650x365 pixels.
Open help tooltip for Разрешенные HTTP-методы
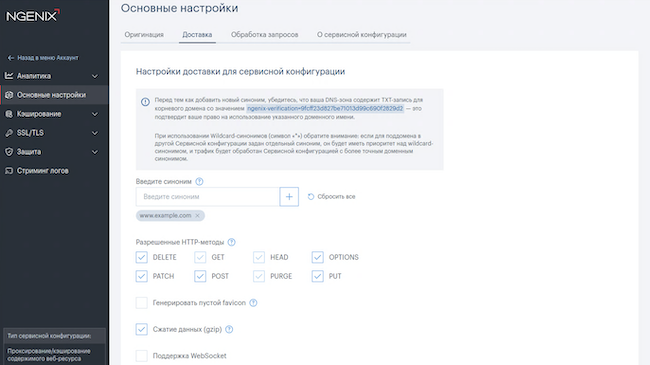[232, 242]
